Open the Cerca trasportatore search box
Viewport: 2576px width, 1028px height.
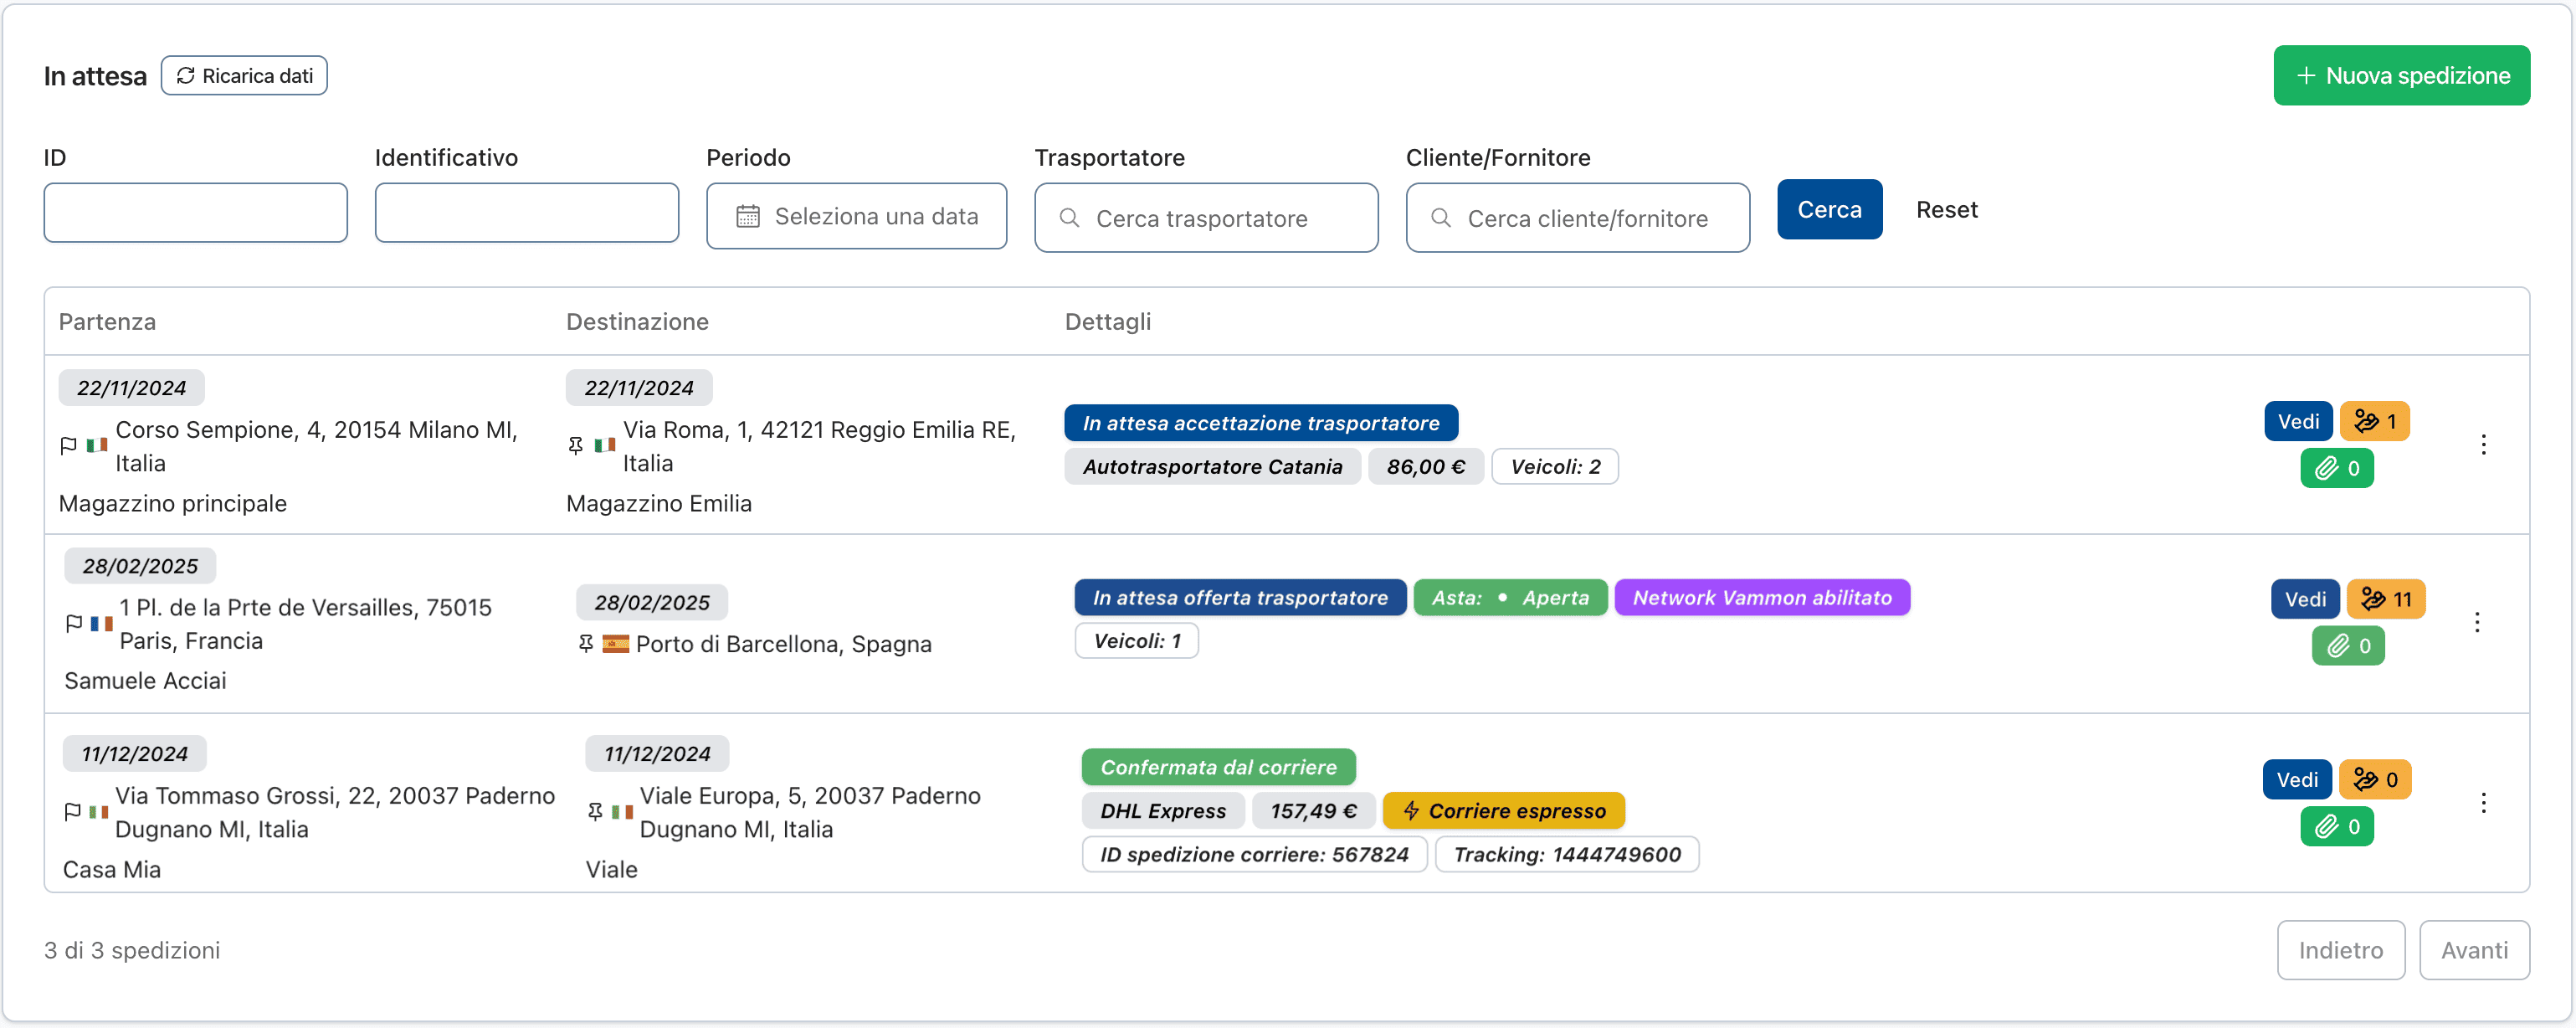pyautogui.click(x=1206, y=218)
